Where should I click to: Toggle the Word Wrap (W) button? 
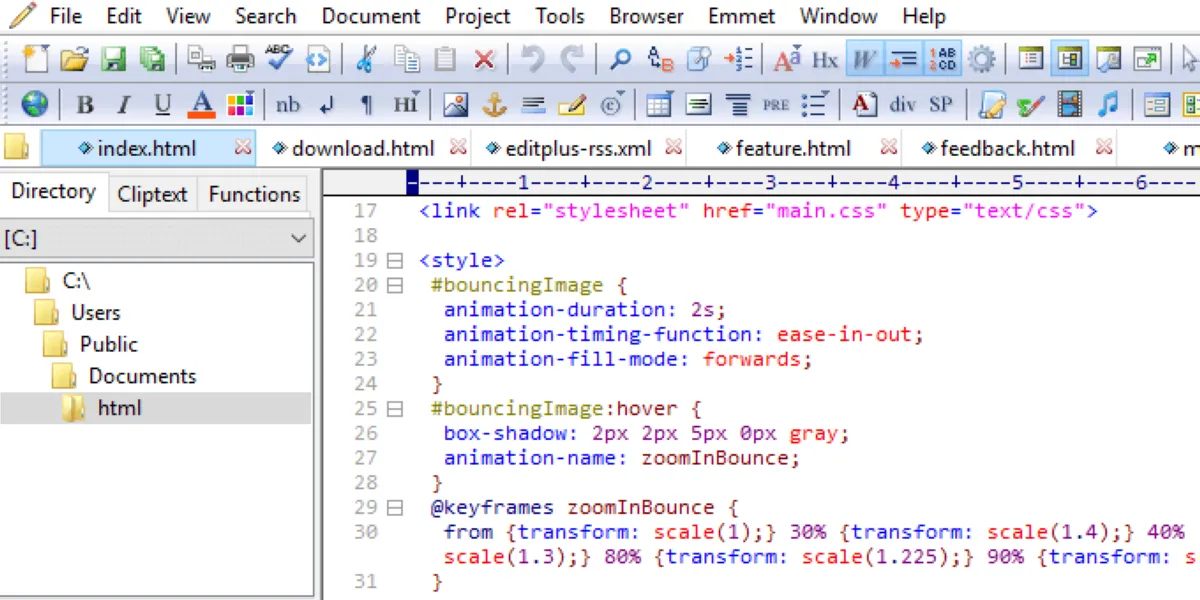click(863, 60)
